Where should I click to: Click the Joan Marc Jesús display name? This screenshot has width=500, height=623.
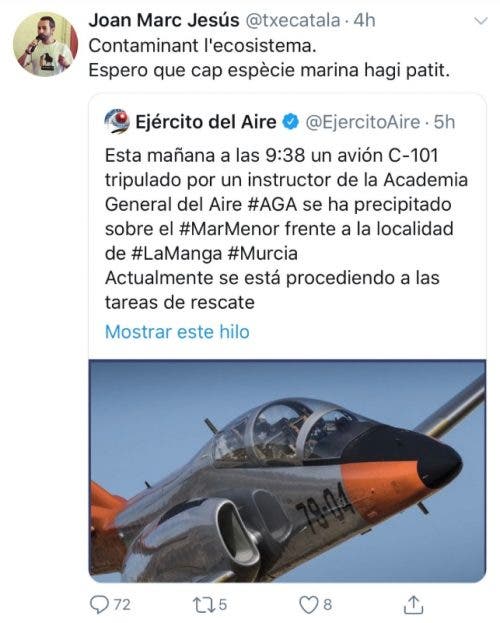coord(164,20)
